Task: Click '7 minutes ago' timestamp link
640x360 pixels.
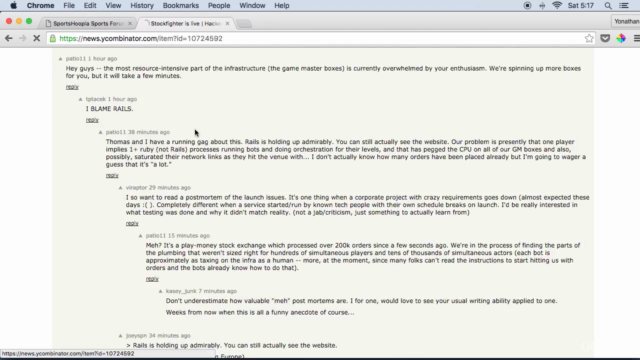Action: [218, 291]
